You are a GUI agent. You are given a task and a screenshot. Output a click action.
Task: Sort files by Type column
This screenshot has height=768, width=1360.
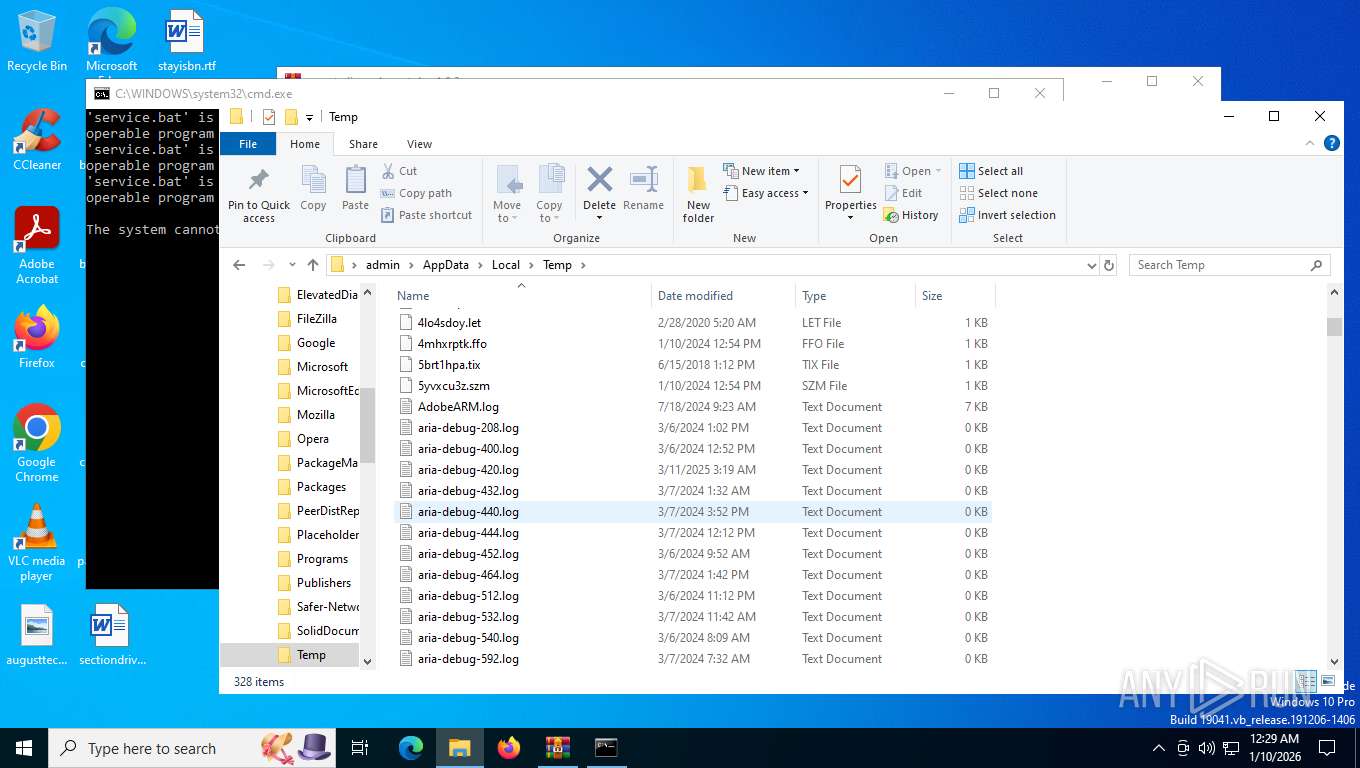pos(855,295)
